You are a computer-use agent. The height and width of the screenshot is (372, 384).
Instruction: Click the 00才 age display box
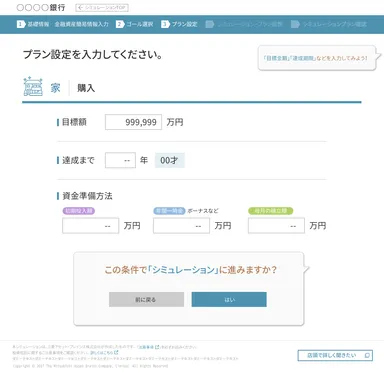(x=169, y=160)
